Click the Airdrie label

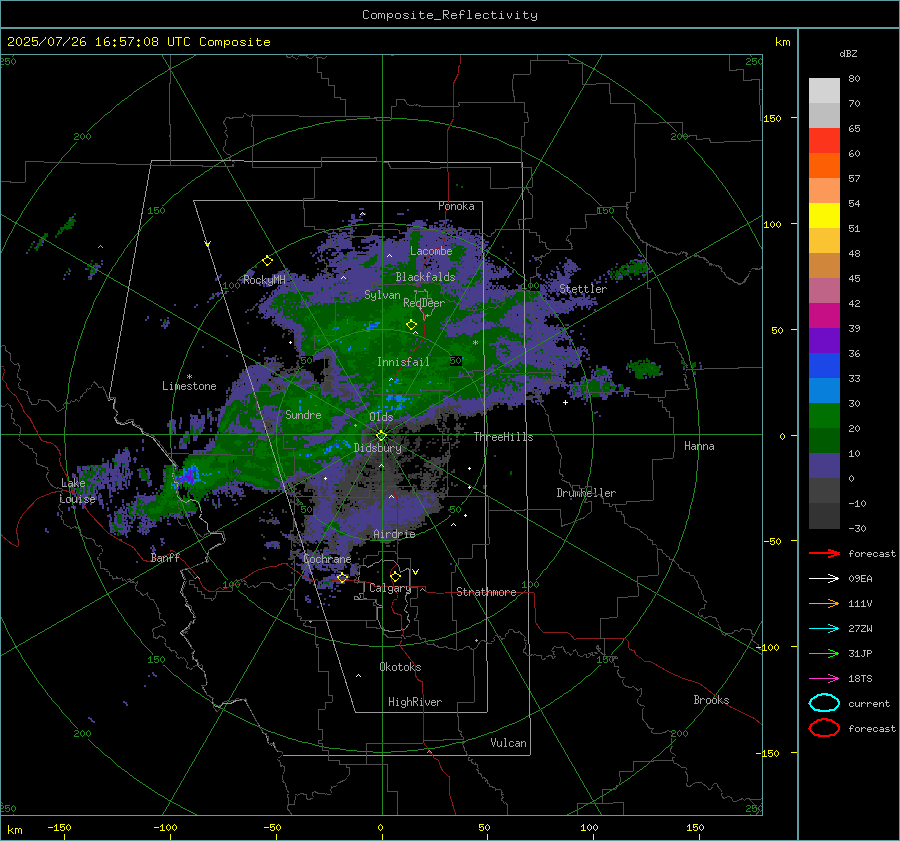[x=394, y=534]
